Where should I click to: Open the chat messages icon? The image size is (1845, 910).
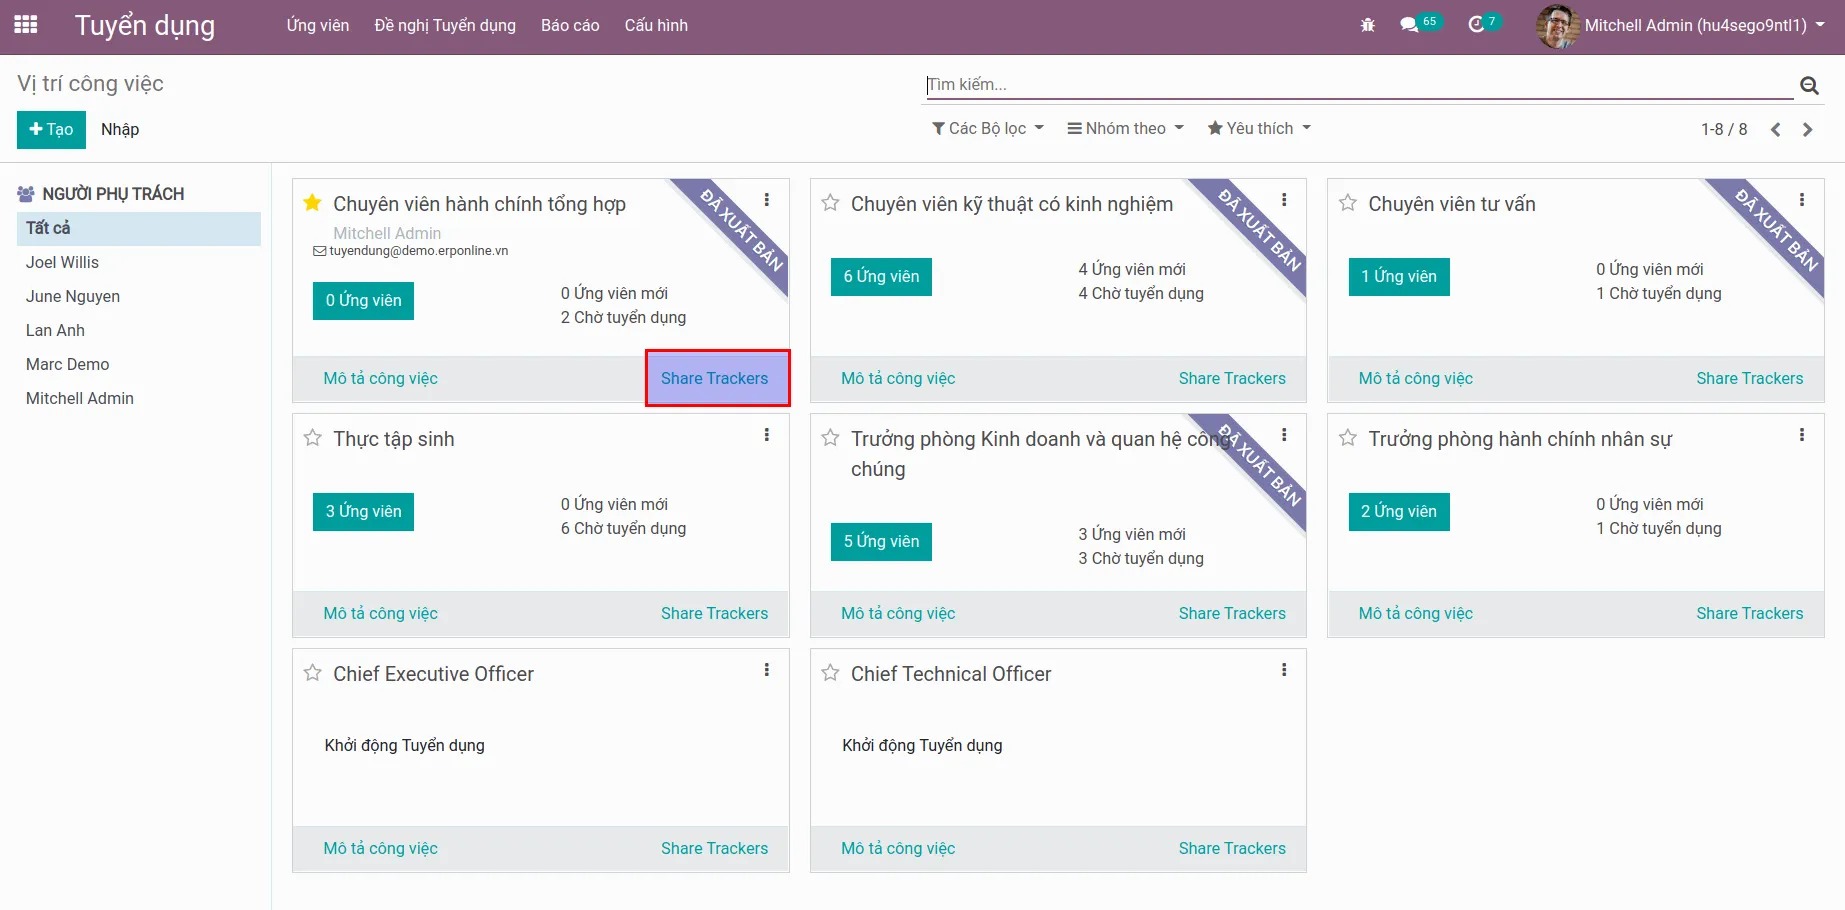coord(1410,25)
